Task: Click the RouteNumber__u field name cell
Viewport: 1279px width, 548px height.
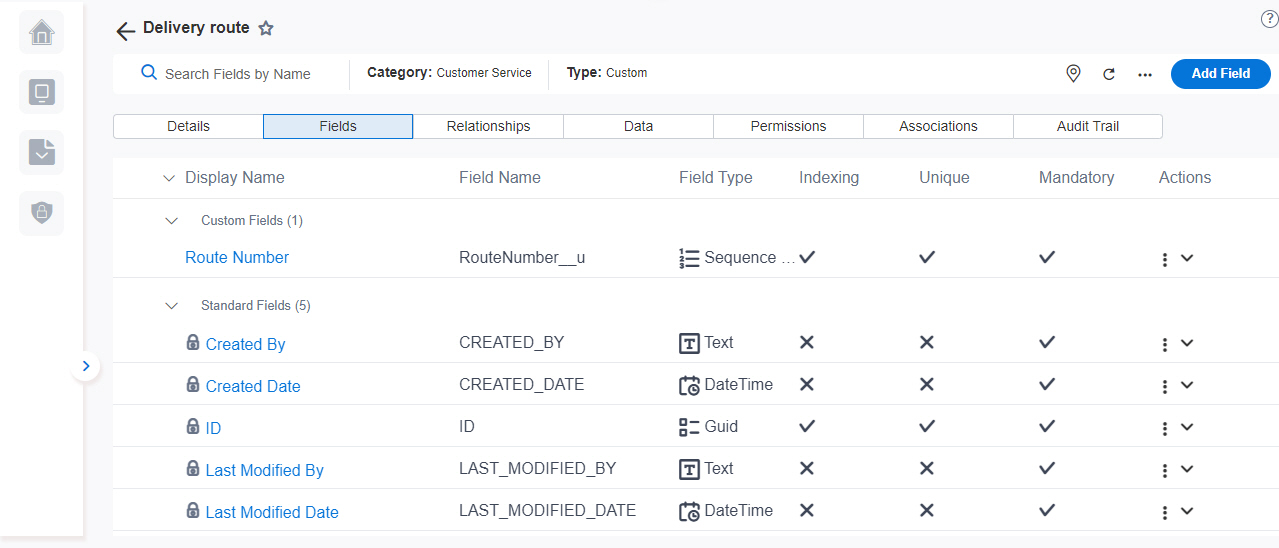Action: pos(522,257)
